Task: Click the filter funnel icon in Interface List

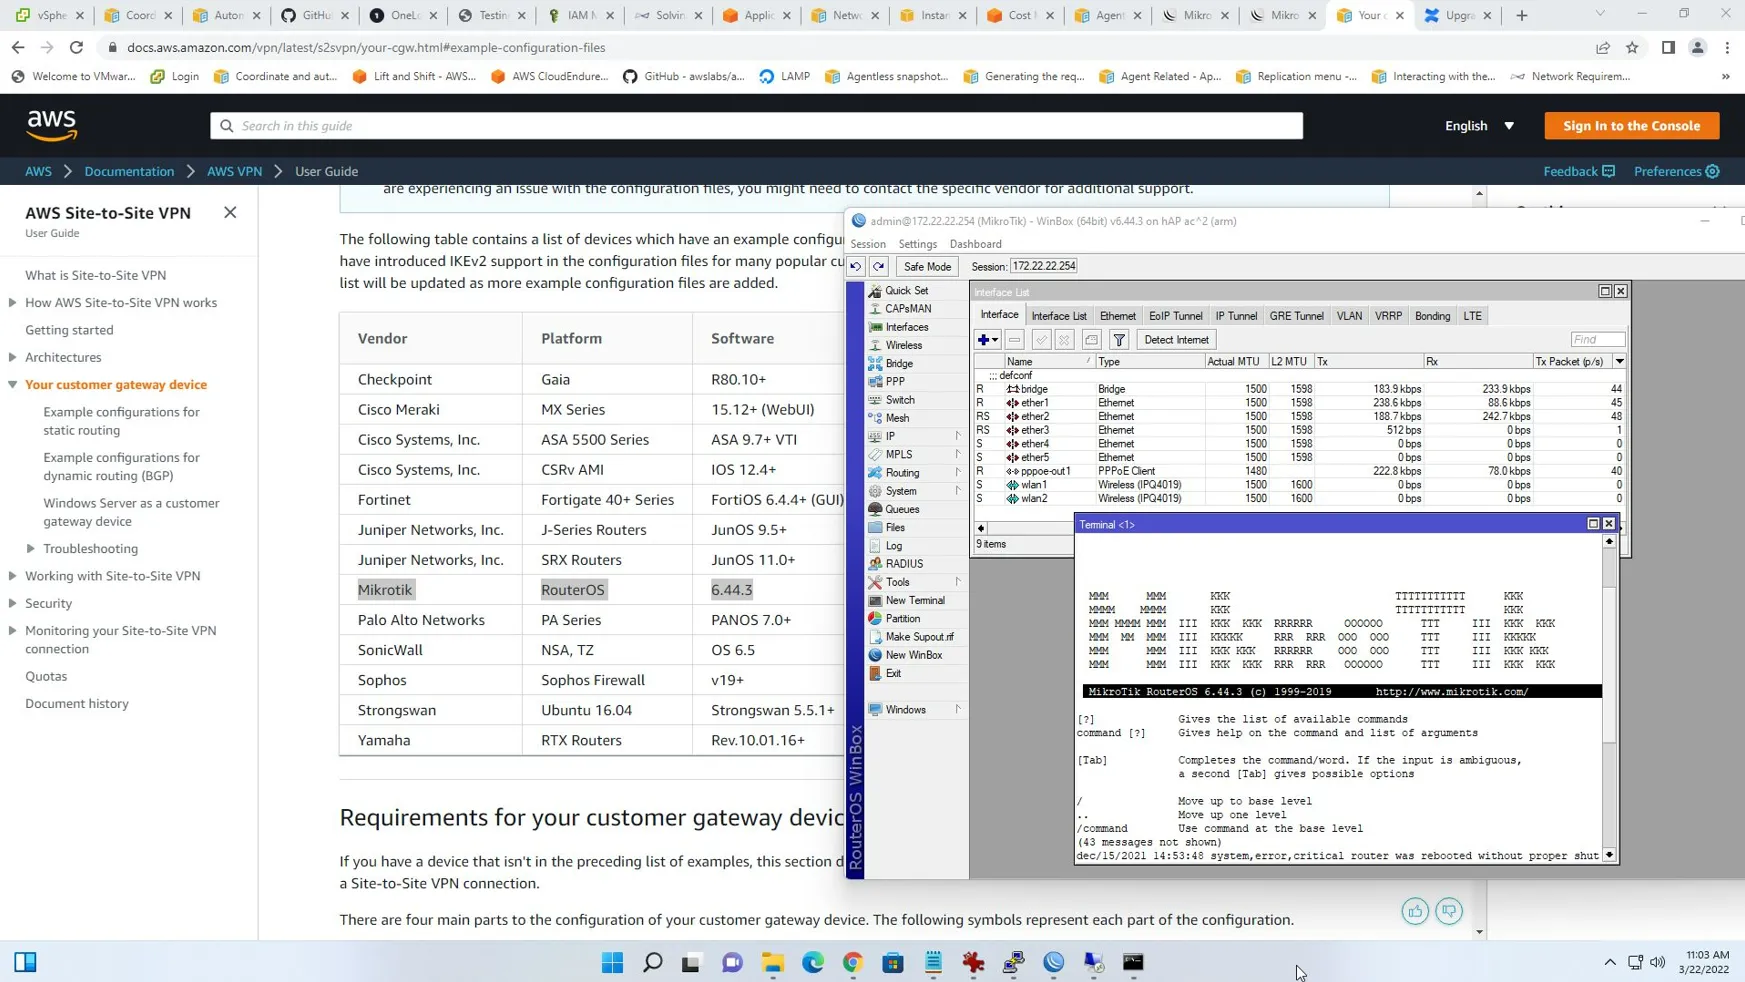Action: coord(1119,340)
